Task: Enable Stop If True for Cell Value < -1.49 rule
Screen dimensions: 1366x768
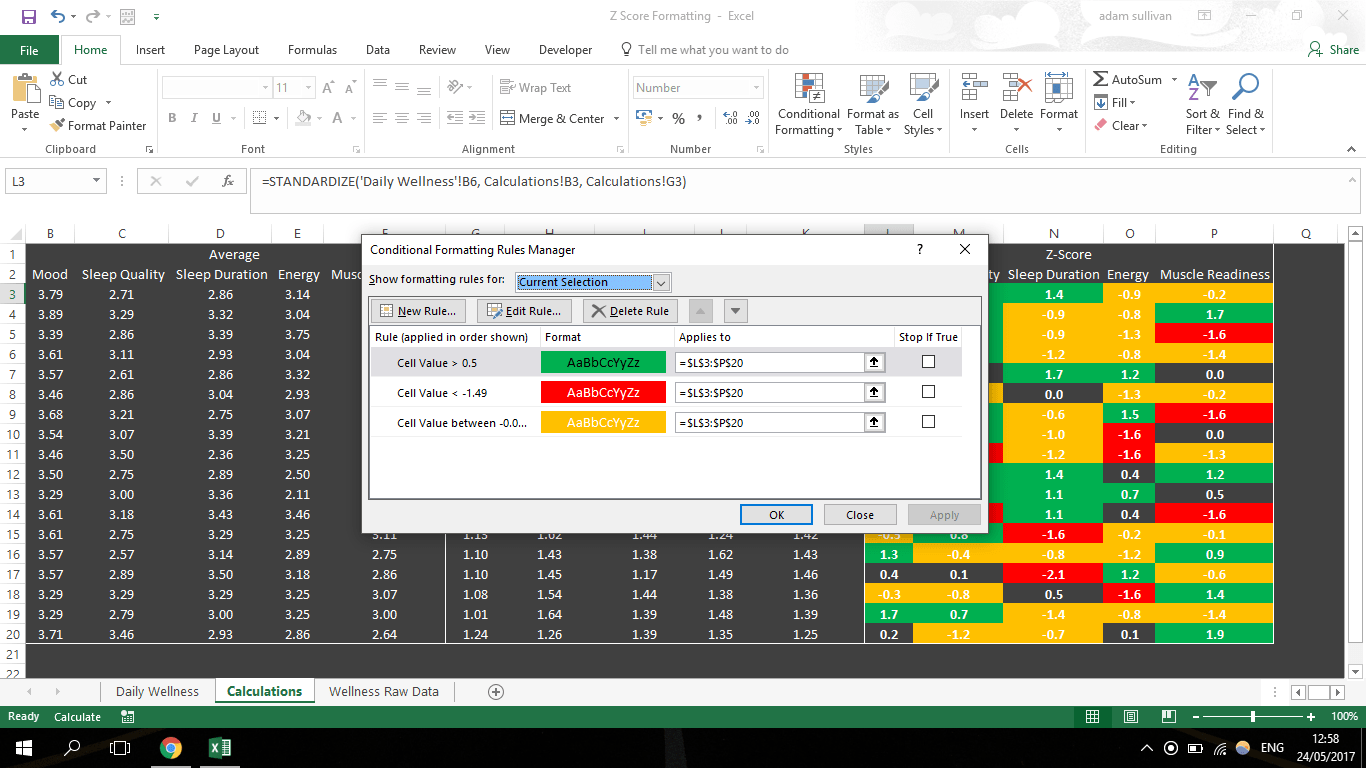Action: point(928,392)
